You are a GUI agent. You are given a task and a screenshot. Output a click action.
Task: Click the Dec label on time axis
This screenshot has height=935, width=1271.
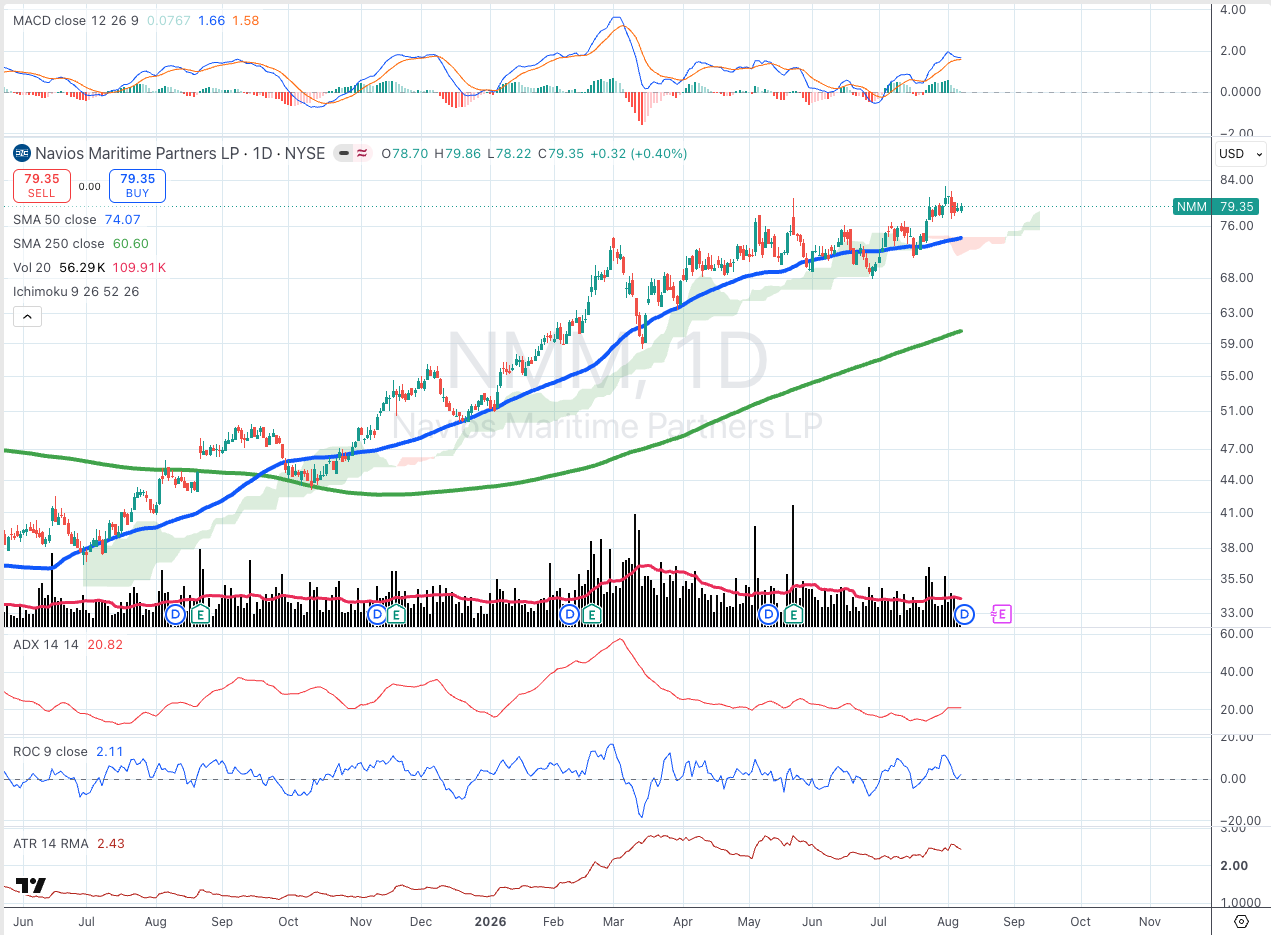click(x=420, y=921)
